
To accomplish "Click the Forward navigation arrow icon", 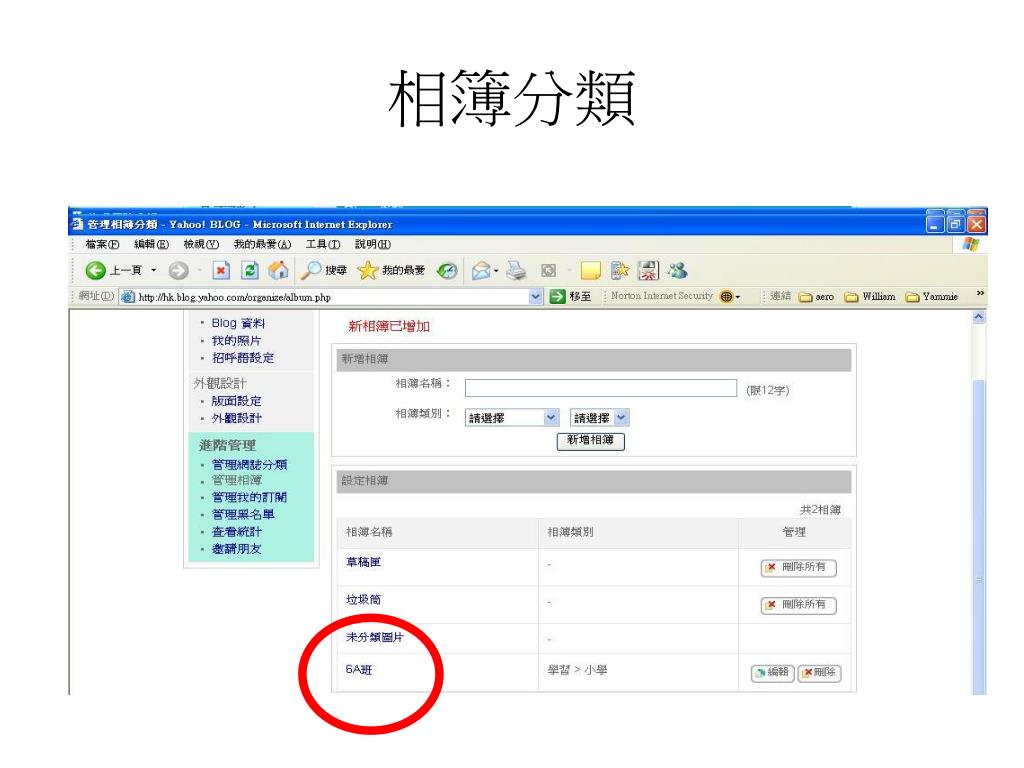I will 178,270.
